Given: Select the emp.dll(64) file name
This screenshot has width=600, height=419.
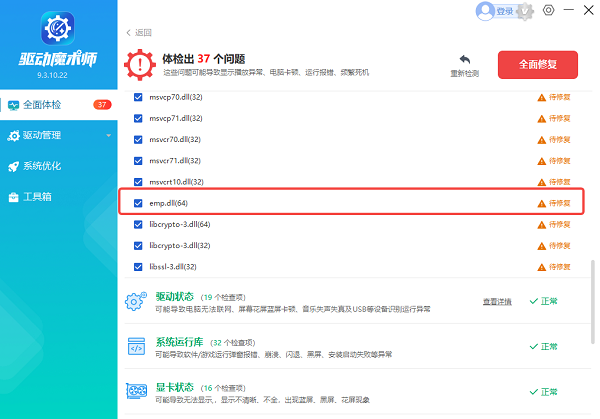Looking at the screenshot, I should (168, 203).
